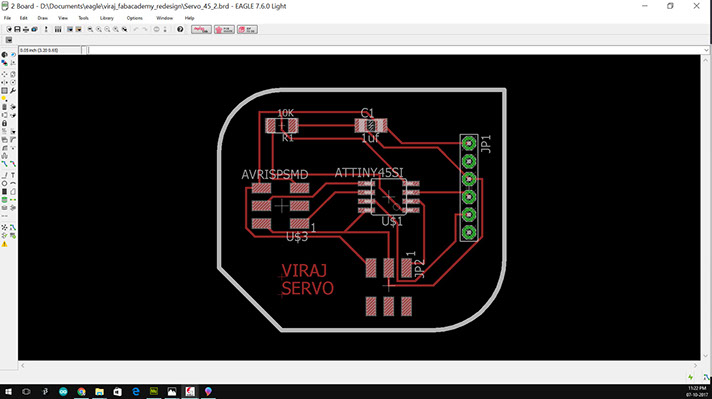Open Microsoft Edge from the taskbar
The image size is (712, 399).
(136, 391)
